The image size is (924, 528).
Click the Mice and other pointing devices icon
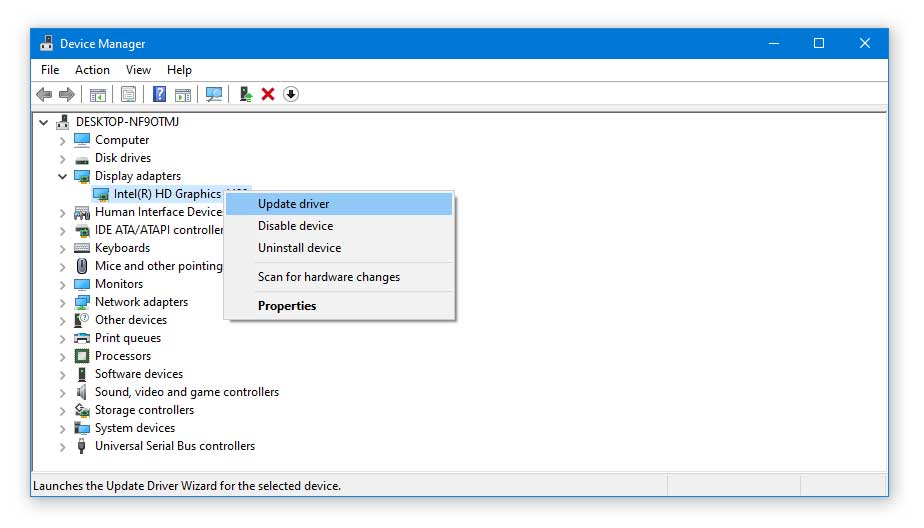pyautogui.click(x=82, y=266)
